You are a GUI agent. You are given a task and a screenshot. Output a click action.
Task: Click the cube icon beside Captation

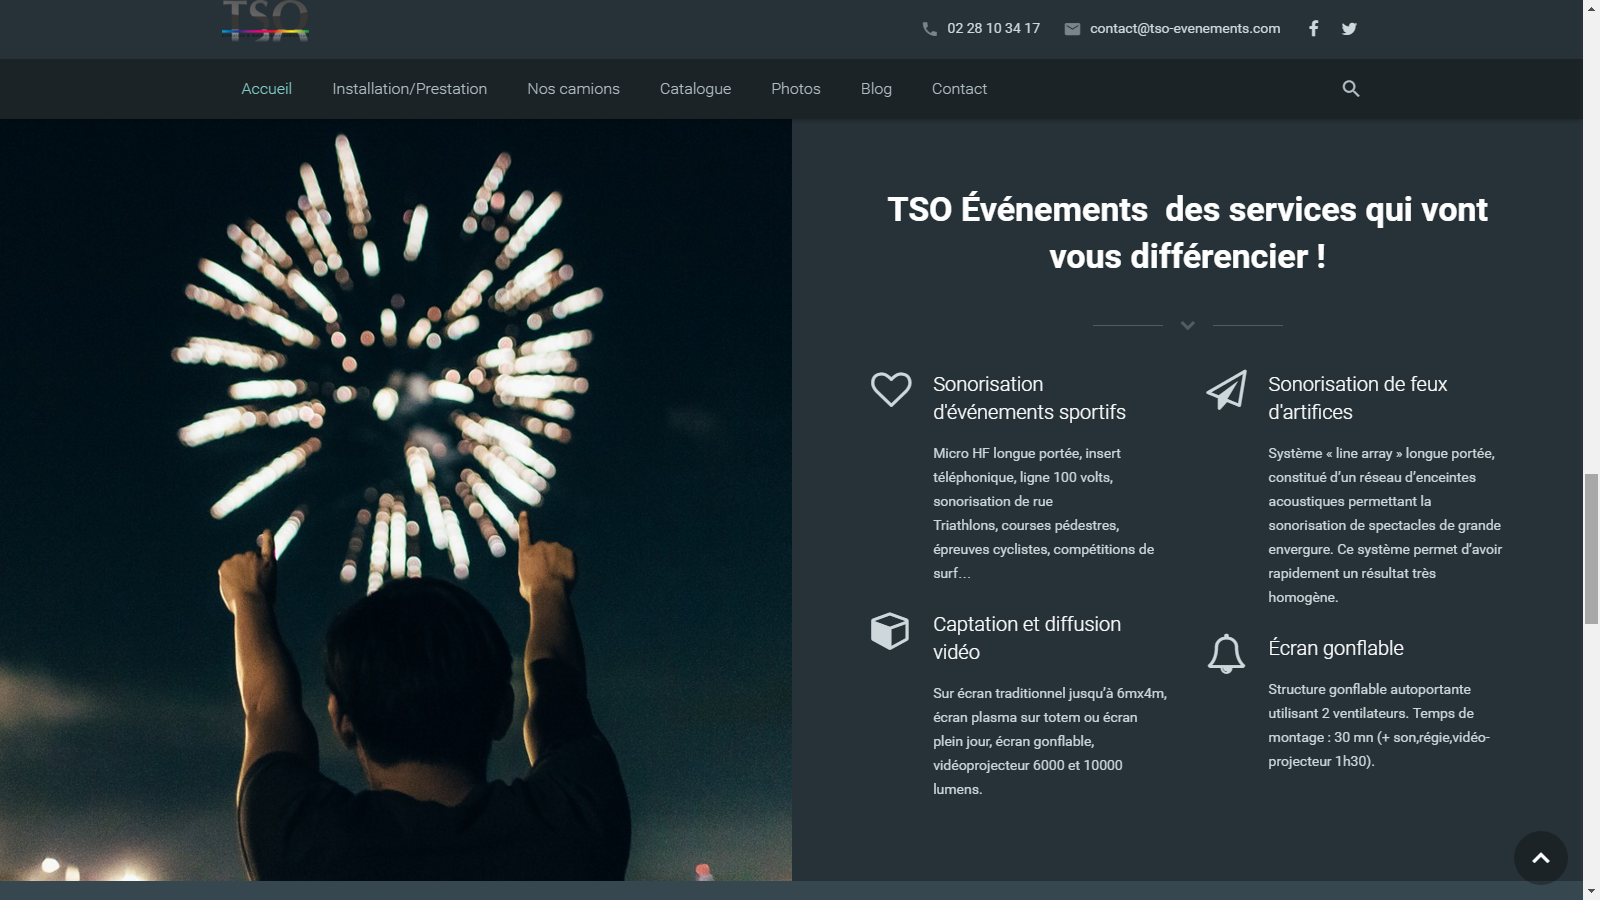[x=889, y=631]
